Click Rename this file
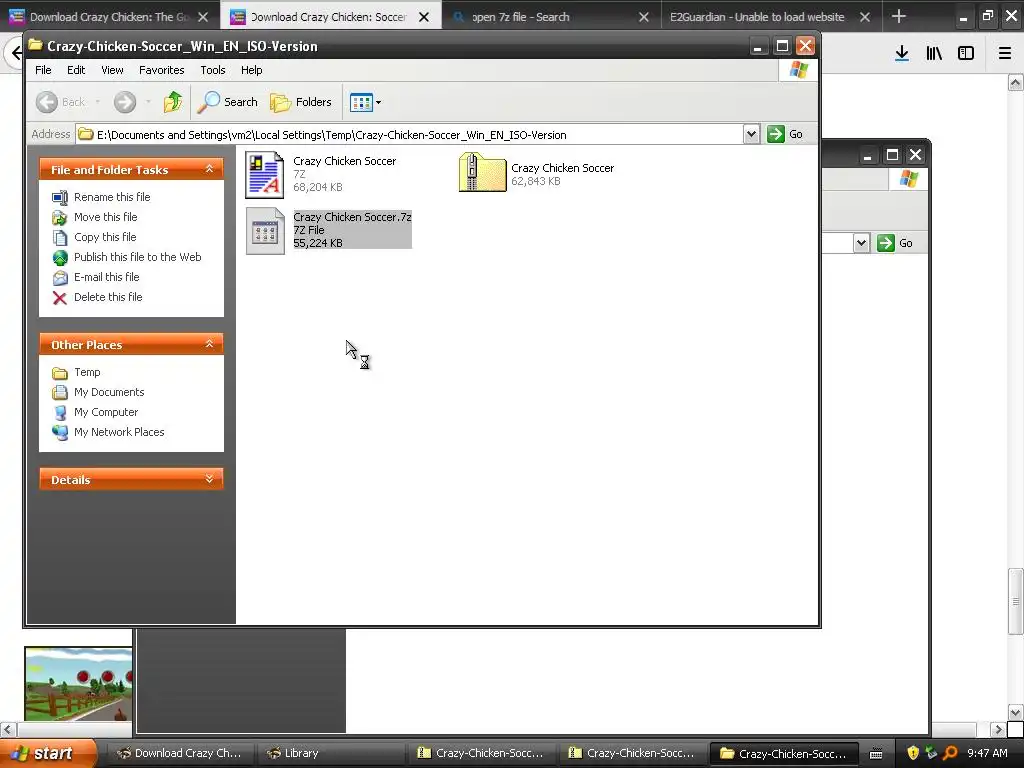This screenshot has height=768, width=1024. click(102, 197)
